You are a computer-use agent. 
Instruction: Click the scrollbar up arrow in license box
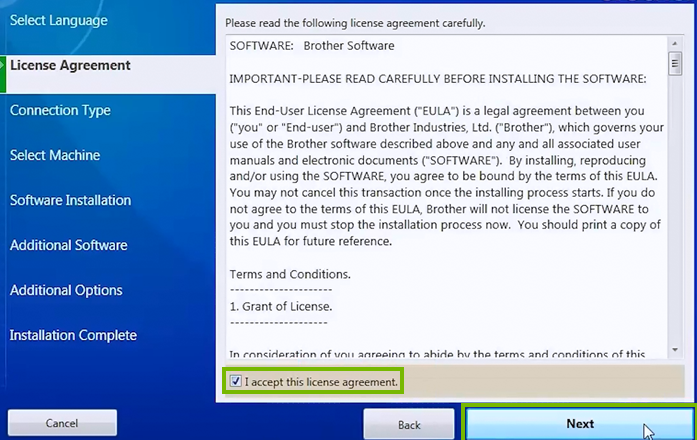[677, 43]
